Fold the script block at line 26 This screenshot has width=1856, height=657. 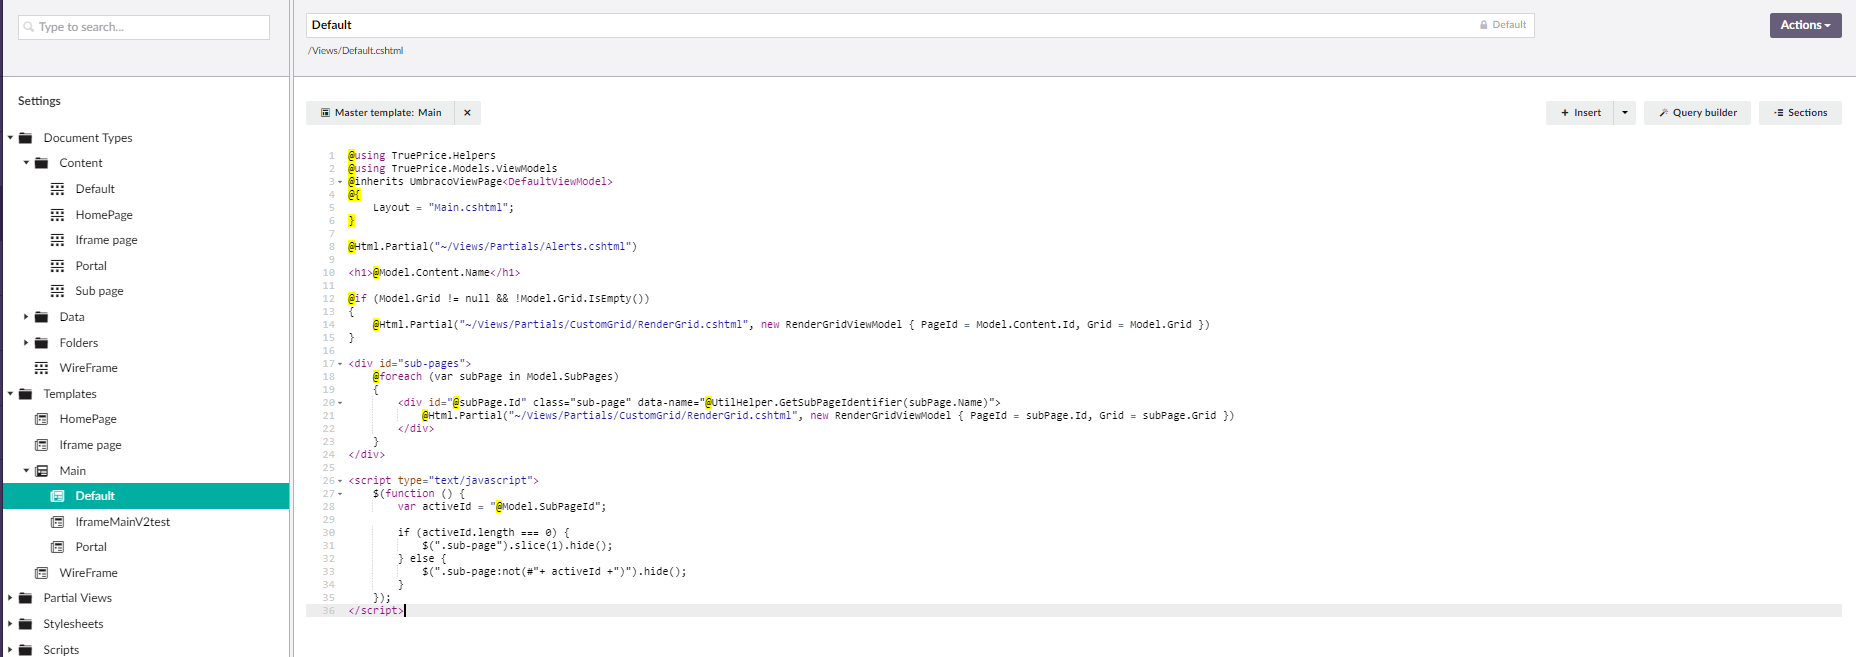coord(340,481)
